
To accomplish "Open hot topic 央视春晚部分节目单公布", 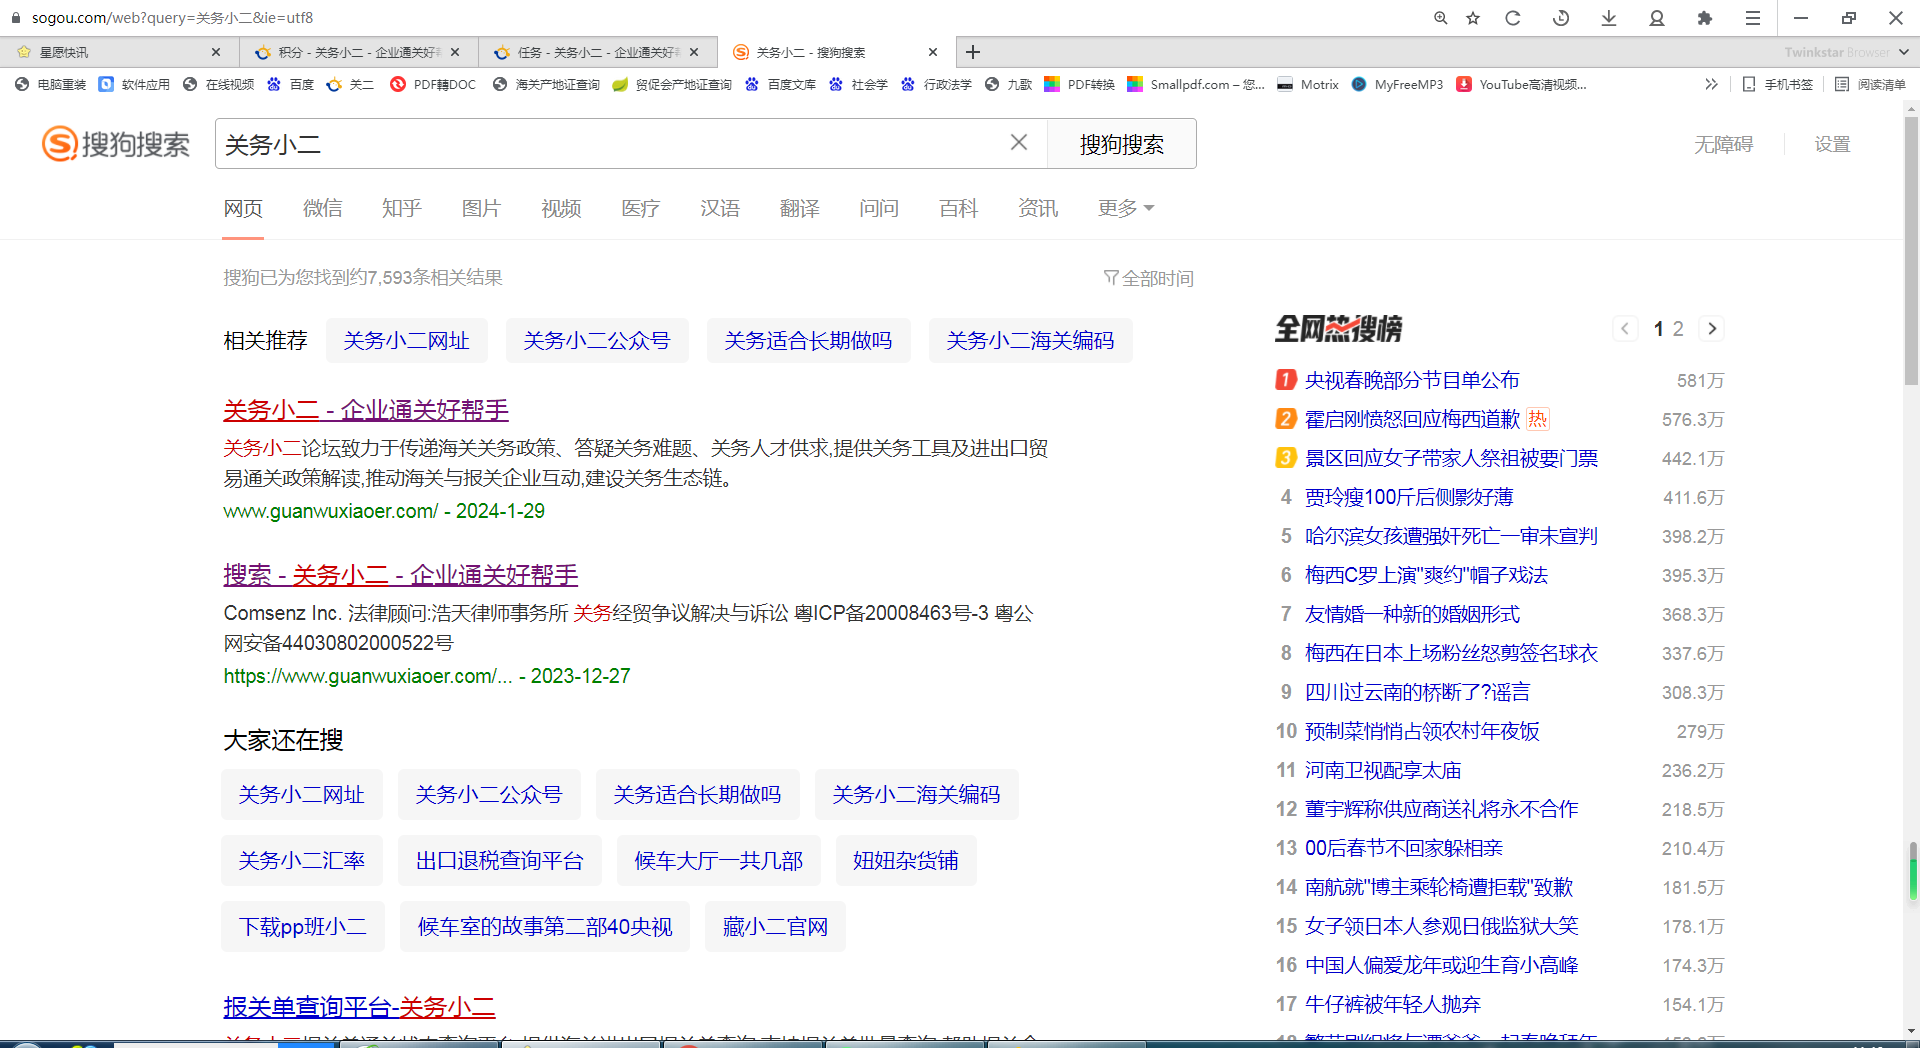I will pos(1412,380).
